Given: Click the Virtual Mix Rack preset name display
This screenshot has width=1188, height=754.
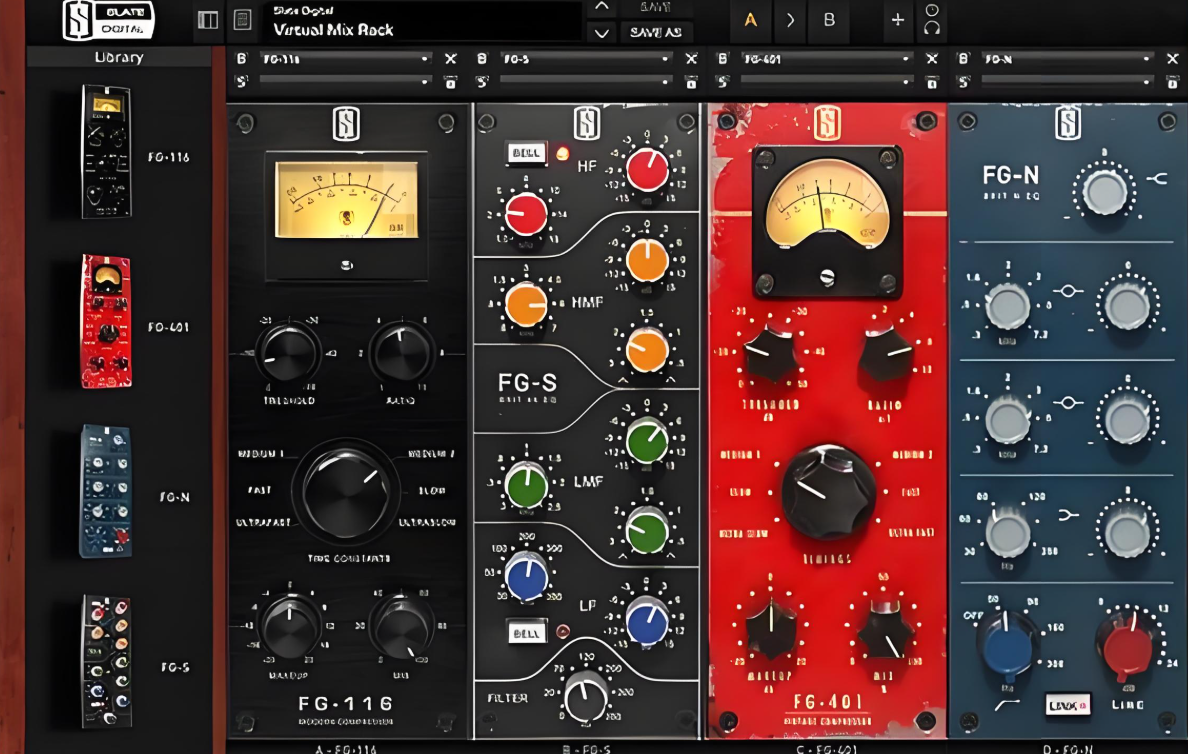Looking at the screenshot, I should click(x=424, y=21).
